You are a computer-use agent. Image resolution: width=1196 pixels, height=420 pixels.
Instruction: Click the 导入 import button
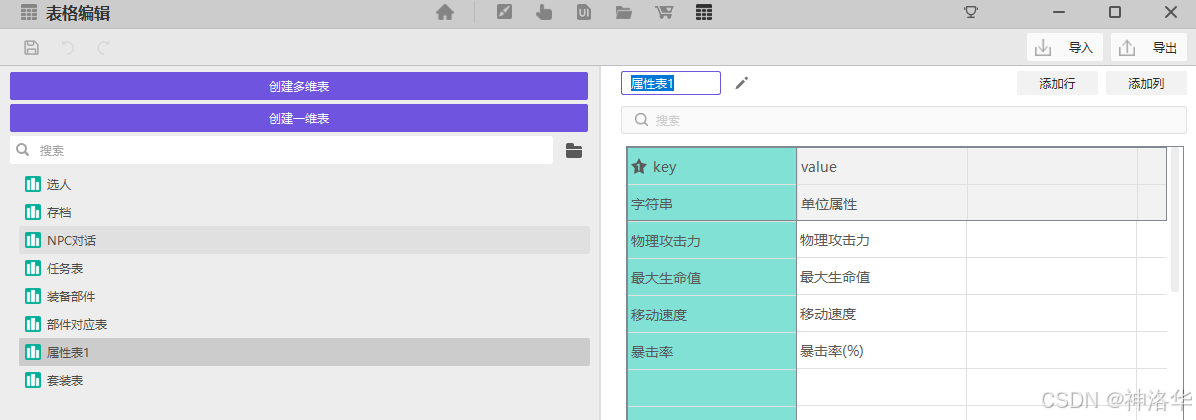[x=1065, y=48]
